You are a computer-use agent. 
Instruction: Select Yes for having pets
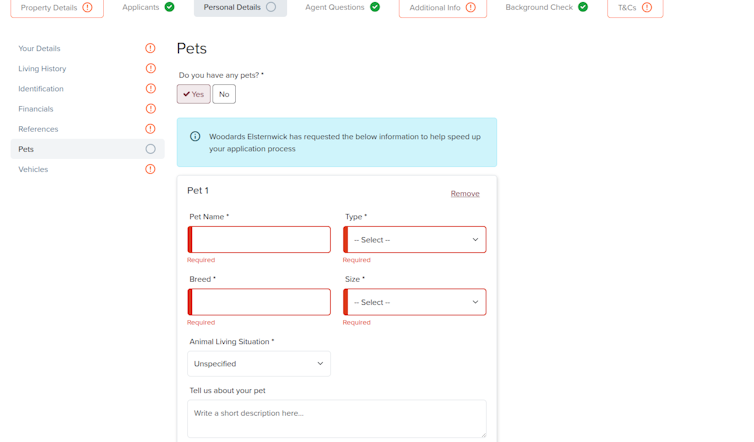(x=194, y=94)
